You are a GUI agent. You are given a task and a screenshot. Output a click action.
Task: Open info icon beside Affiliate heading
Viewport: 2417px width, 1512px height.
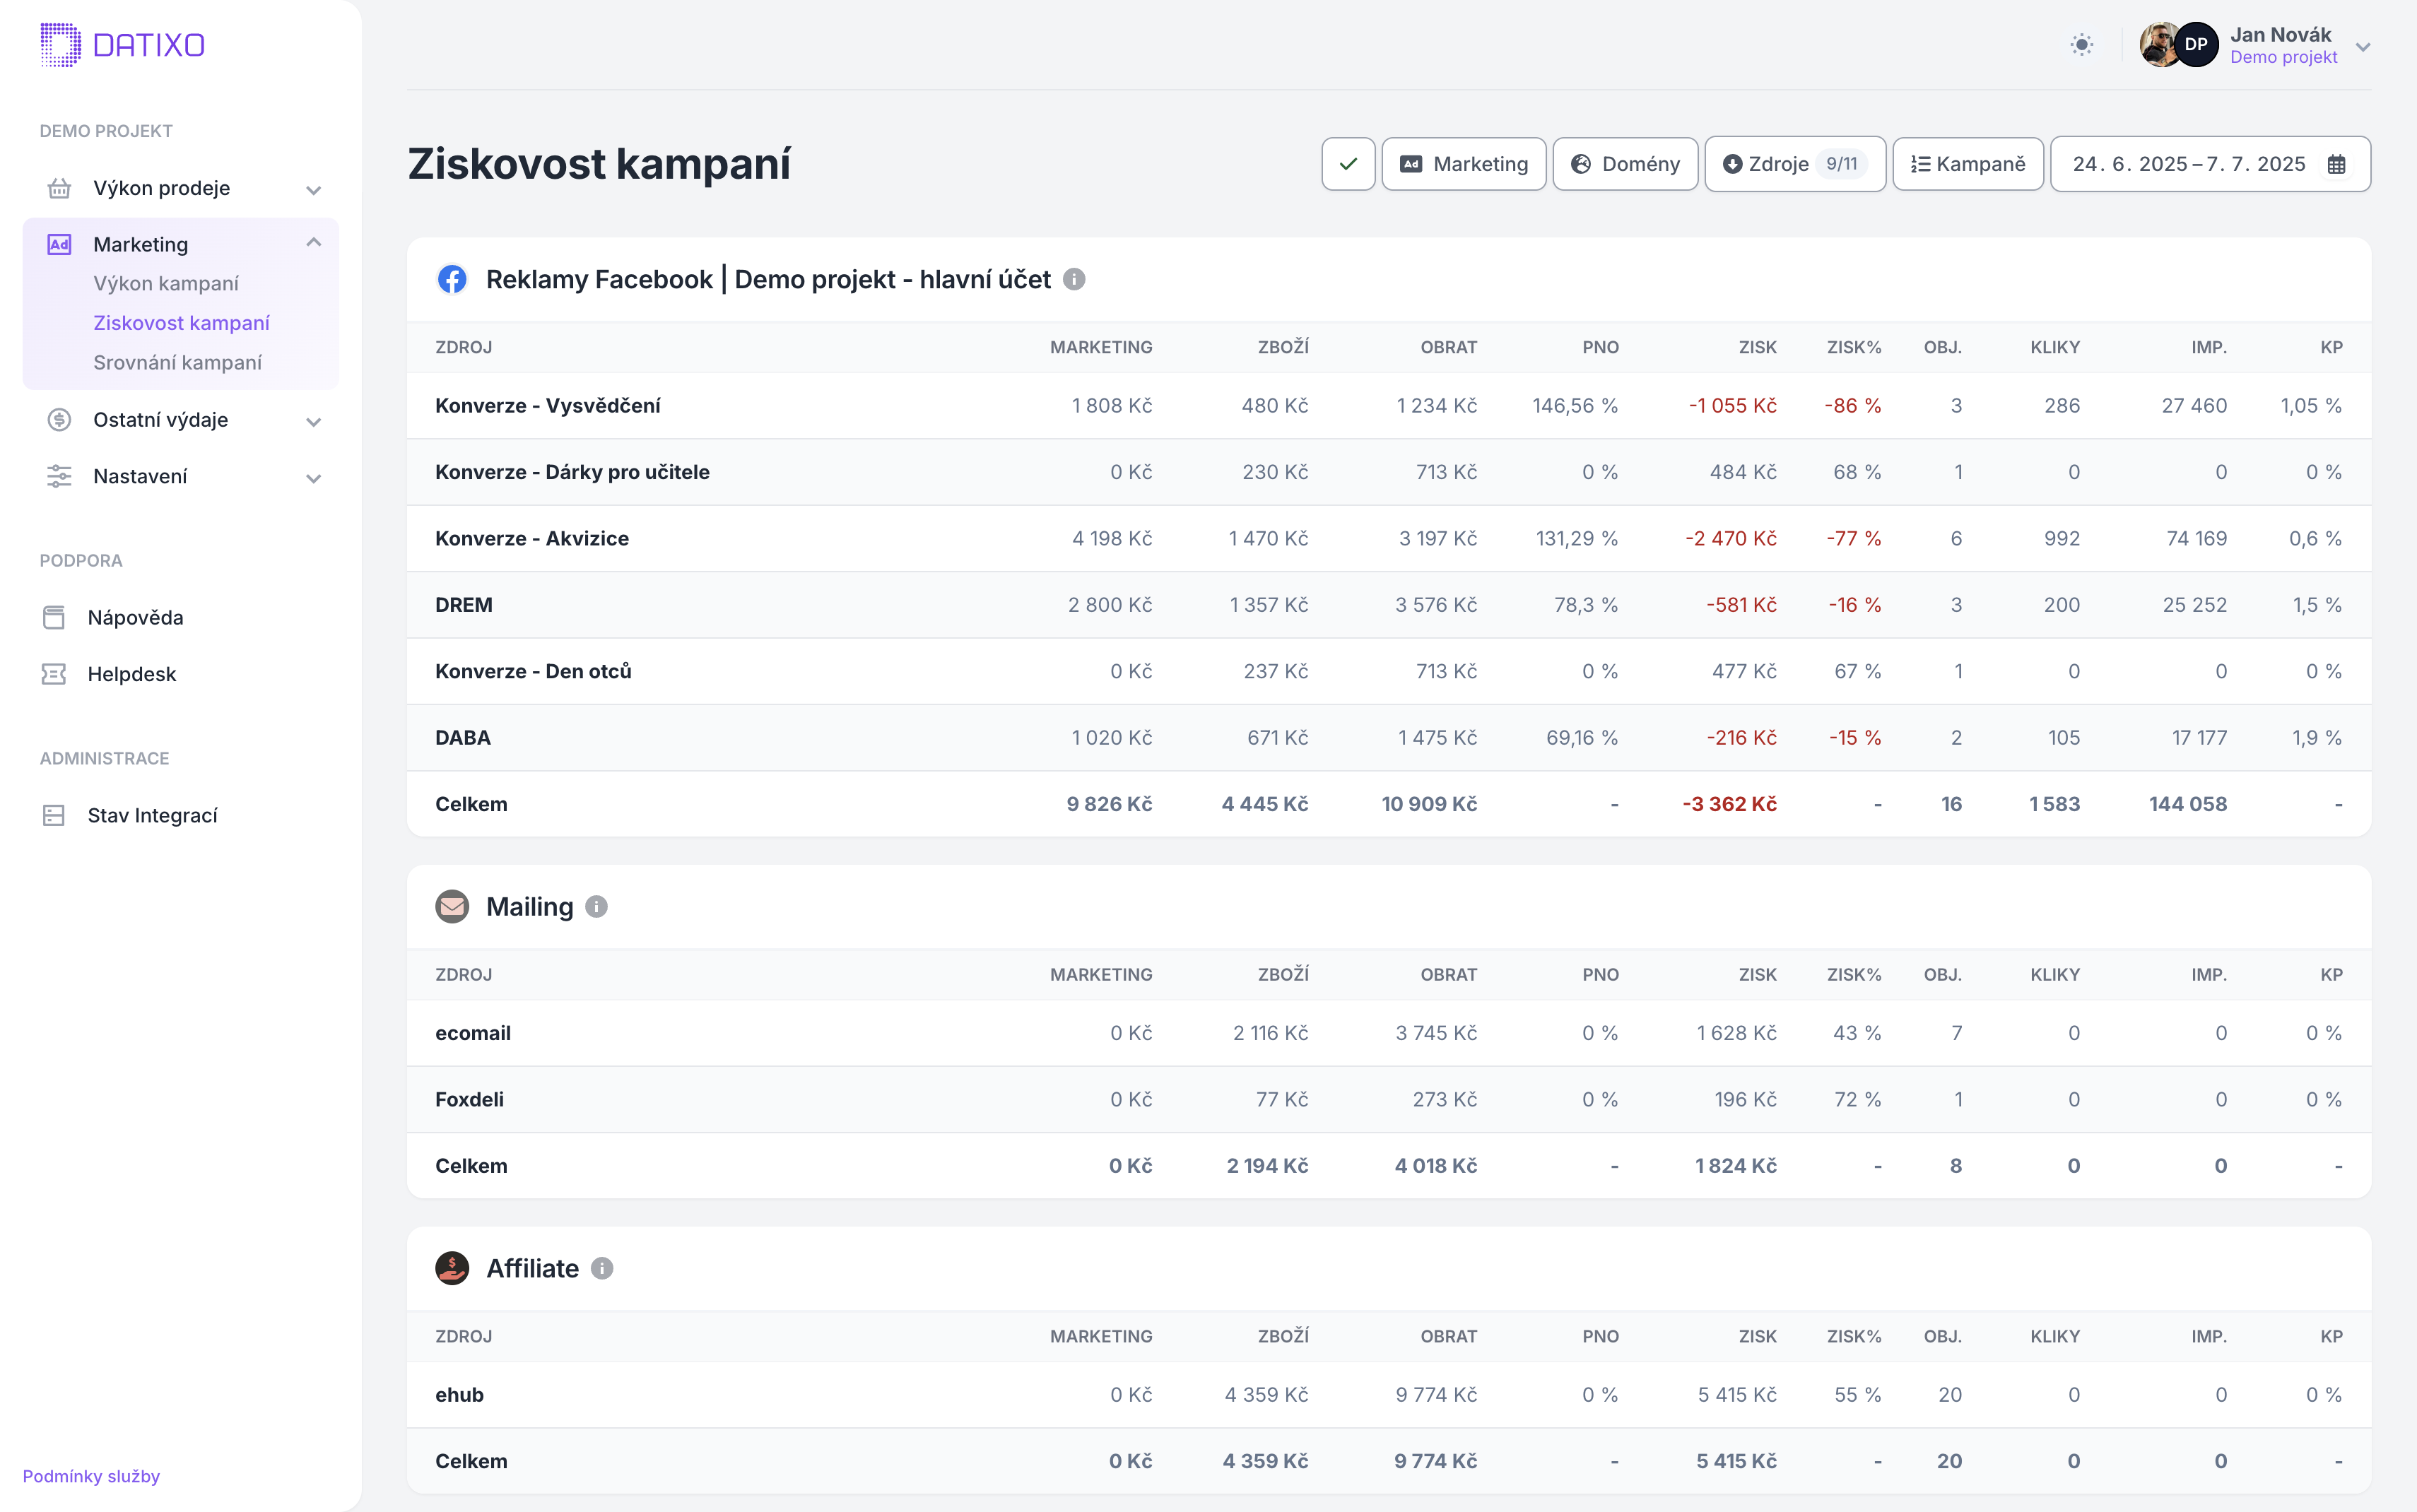pyautogui.click(x=601, y=1268)
